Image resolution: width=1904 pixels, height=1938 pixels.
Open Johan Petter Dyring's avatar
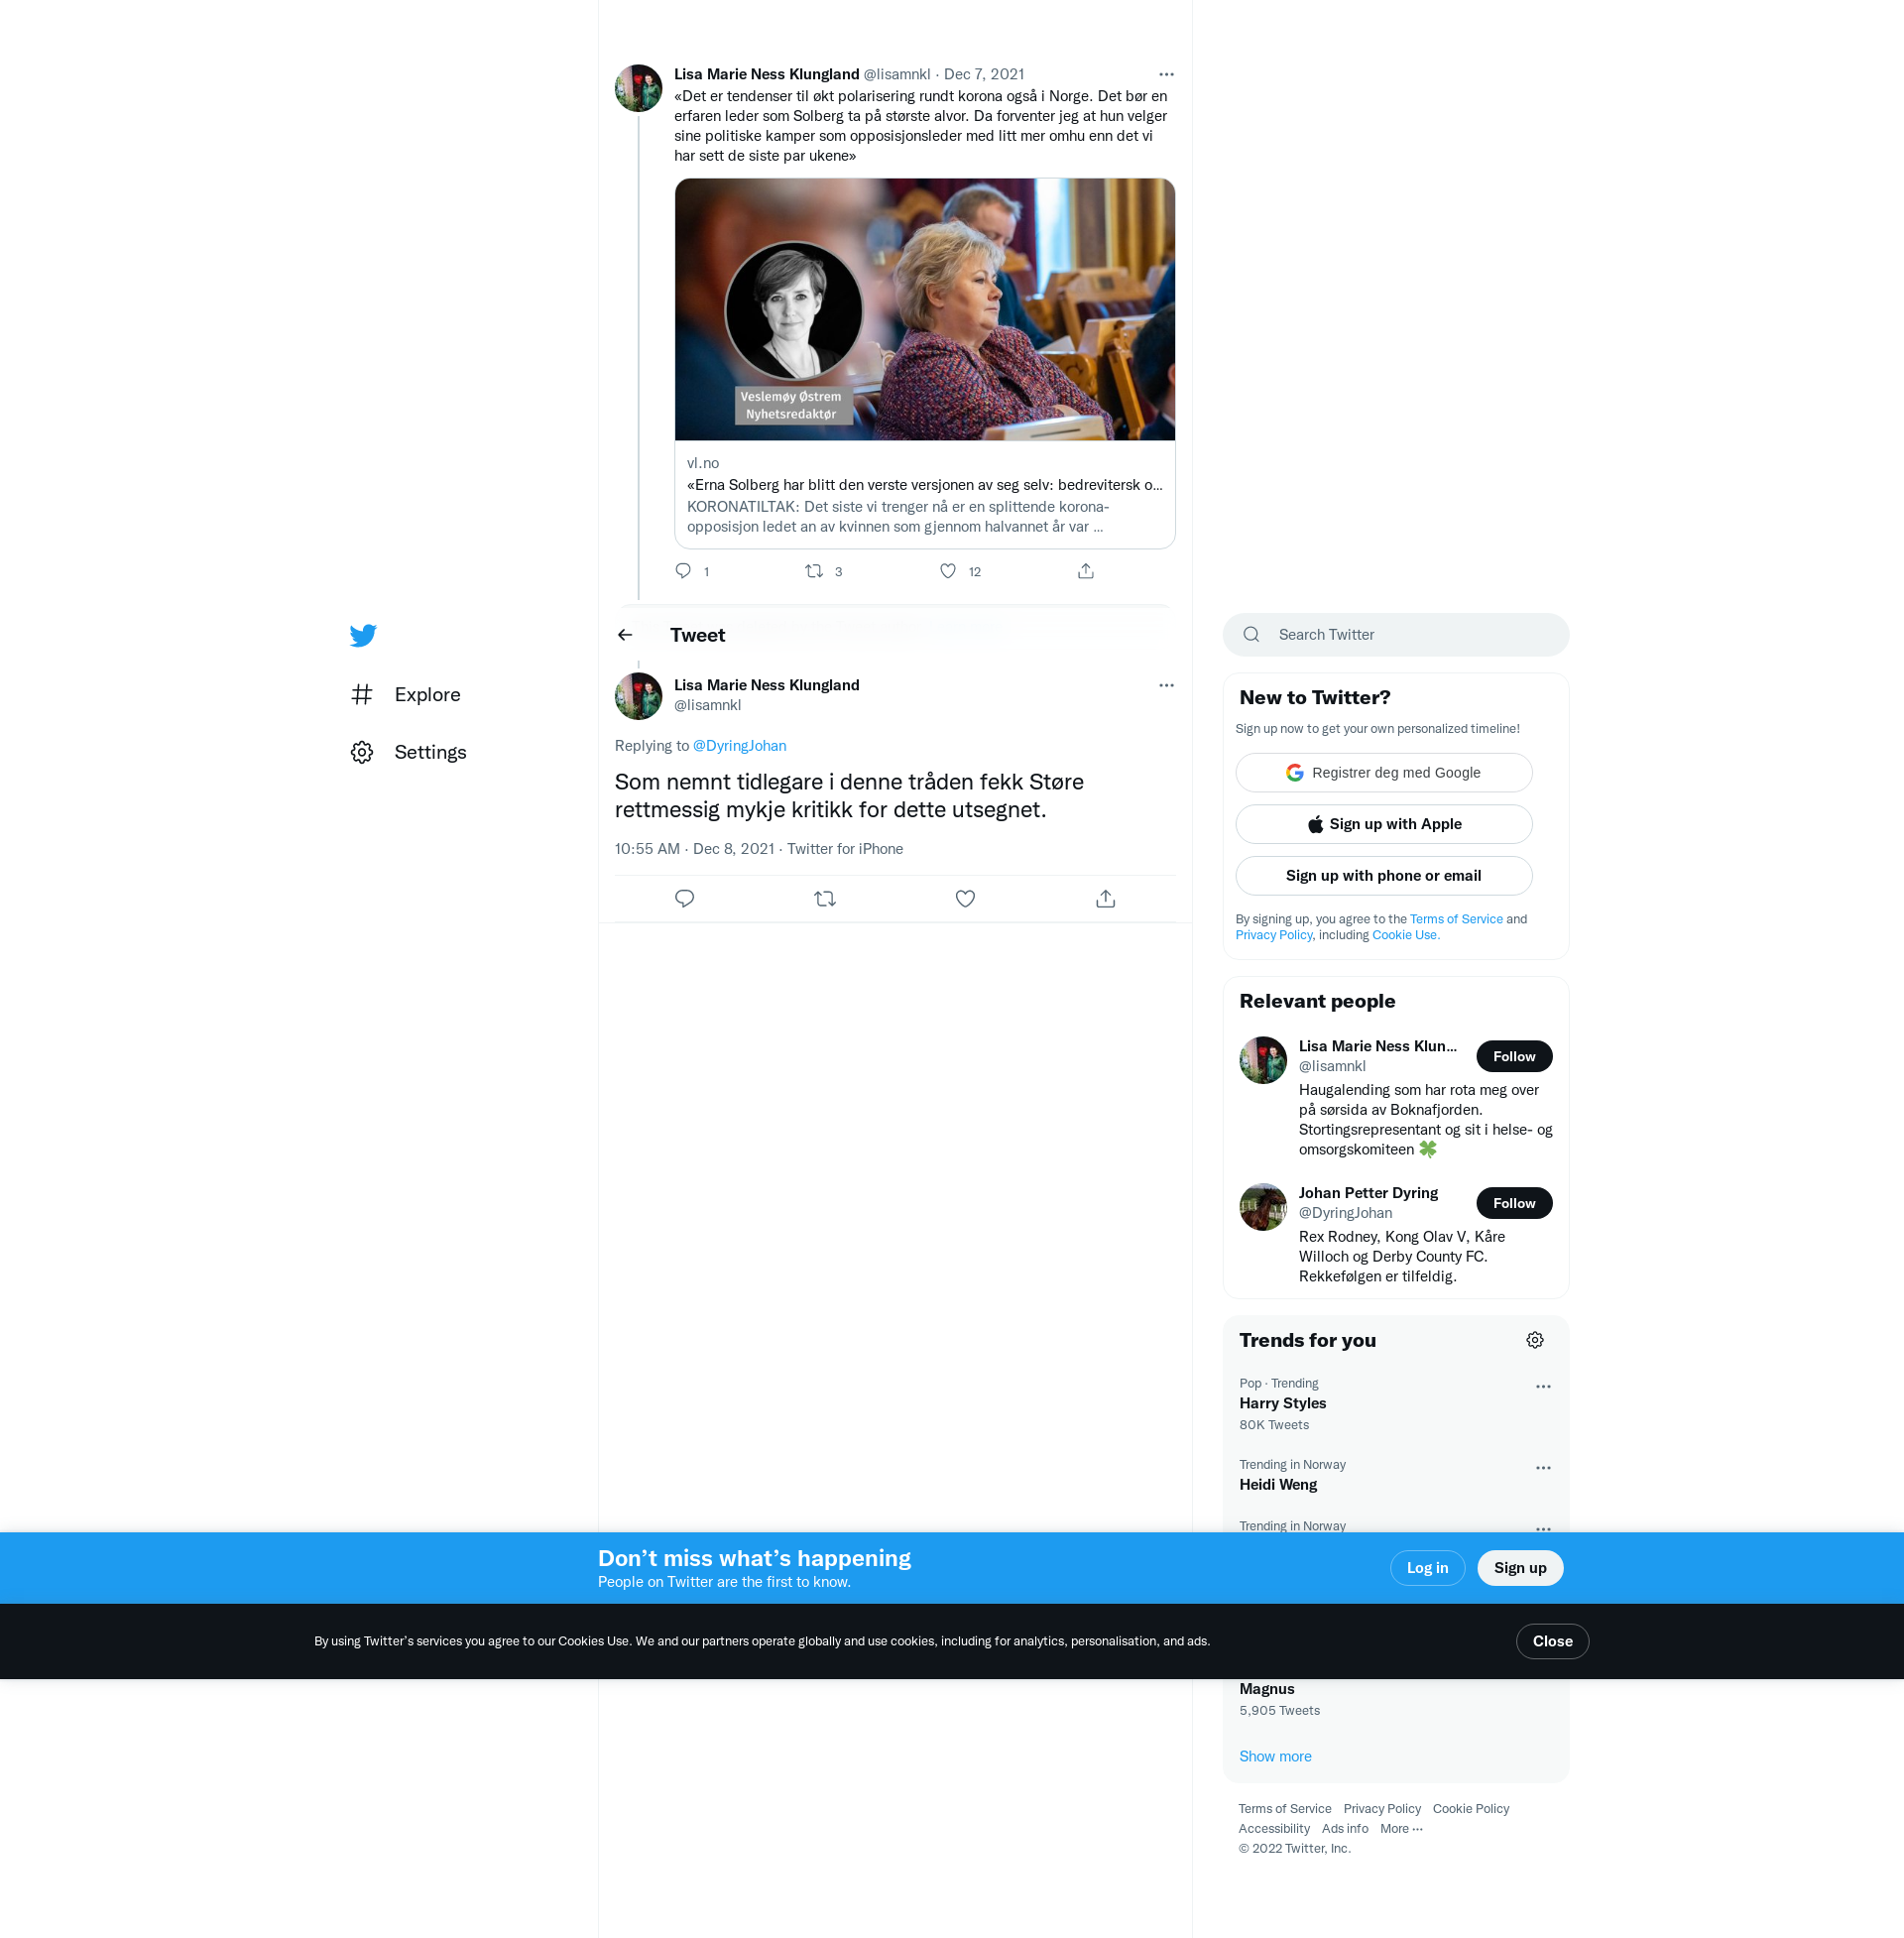click(1263, 1208)
